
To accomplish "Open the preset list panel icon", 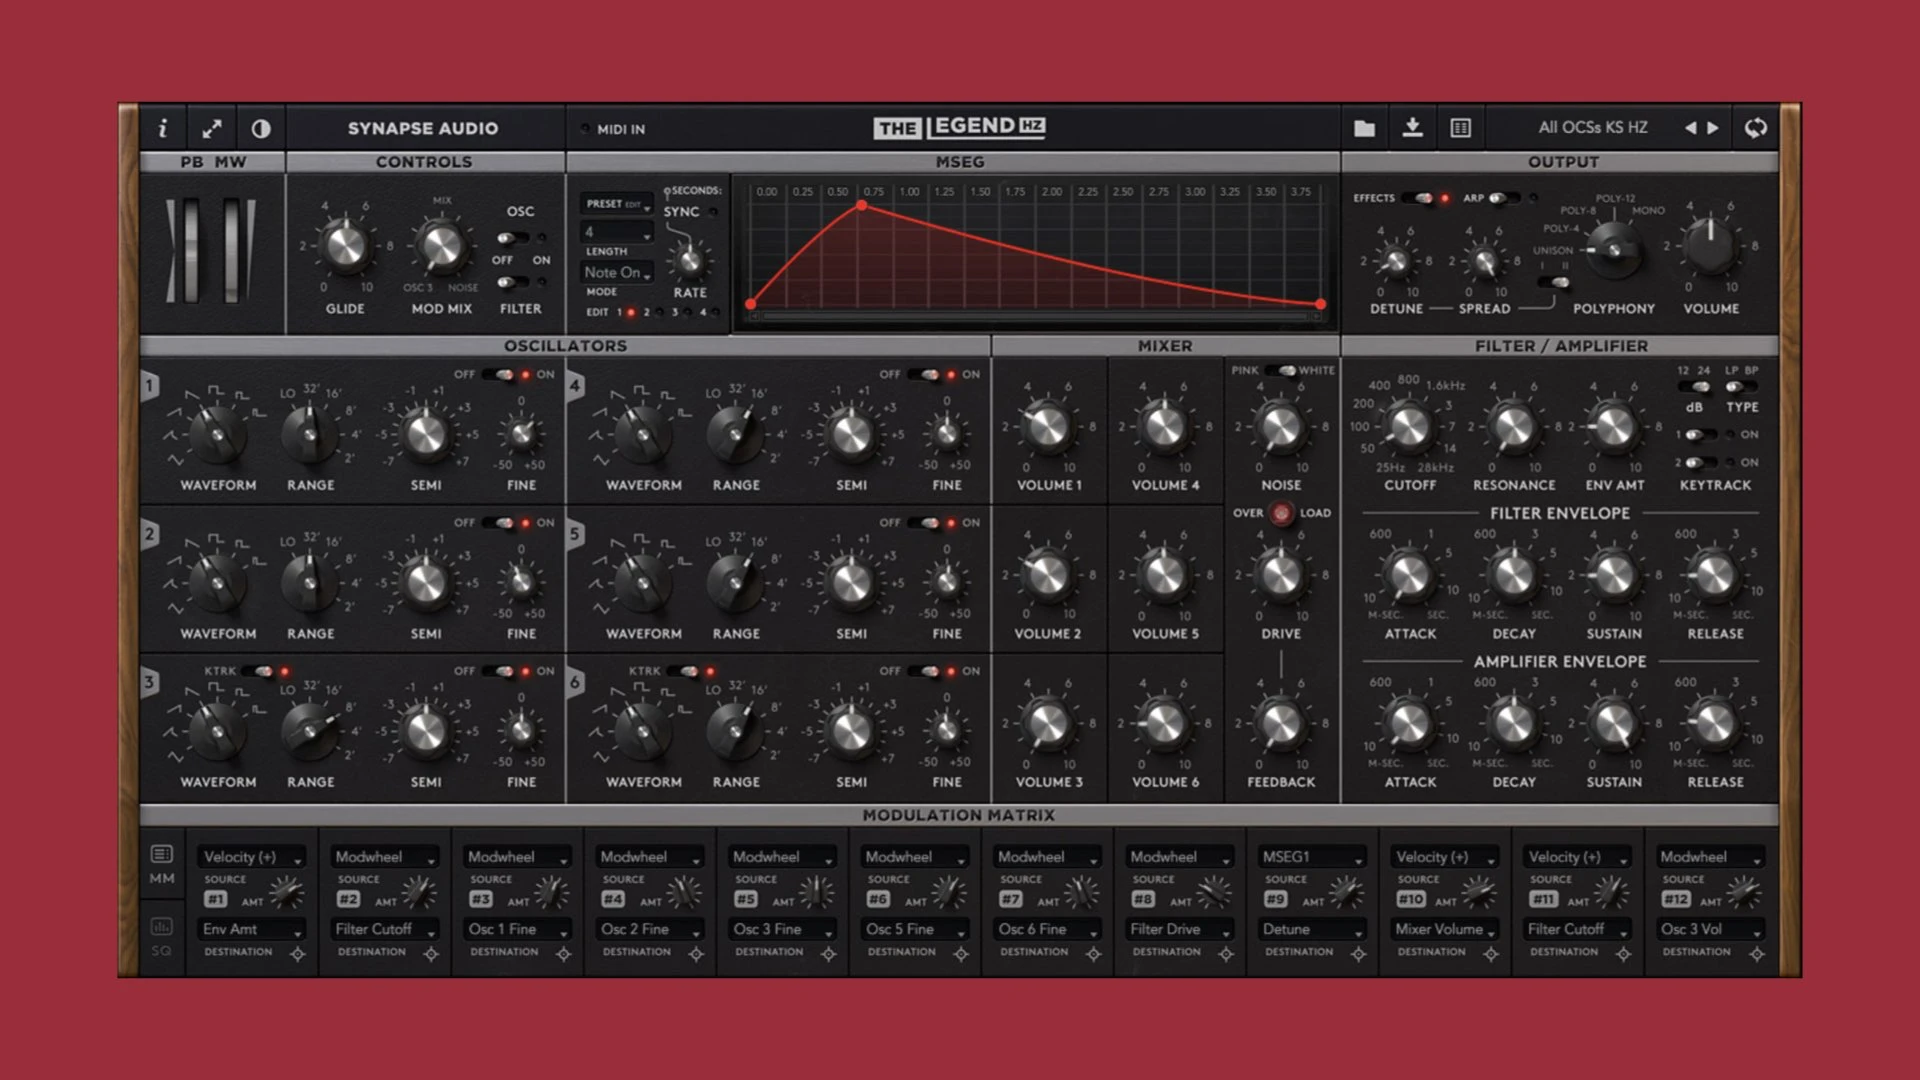I will [x=1460, y=128].
